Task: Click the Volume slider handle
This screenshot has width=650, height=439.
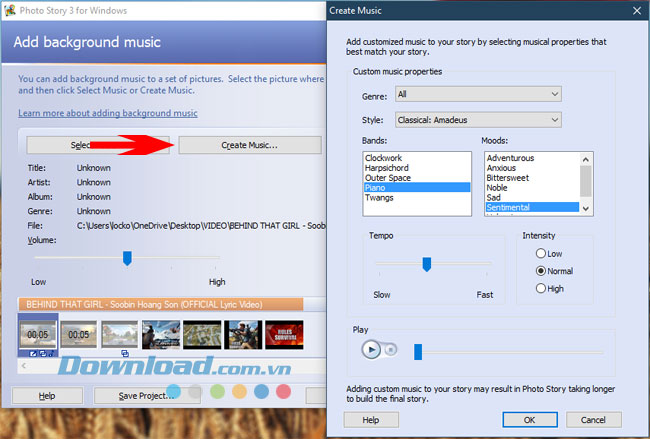Action: coord(127,258)
